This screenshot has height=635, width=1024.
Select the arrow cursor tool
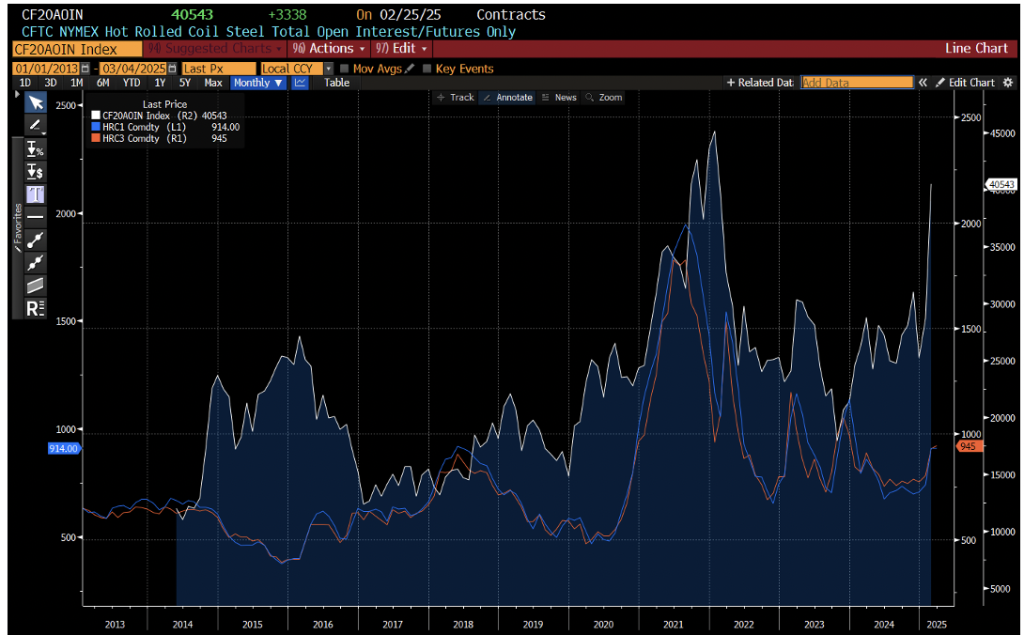coord(35,102)
